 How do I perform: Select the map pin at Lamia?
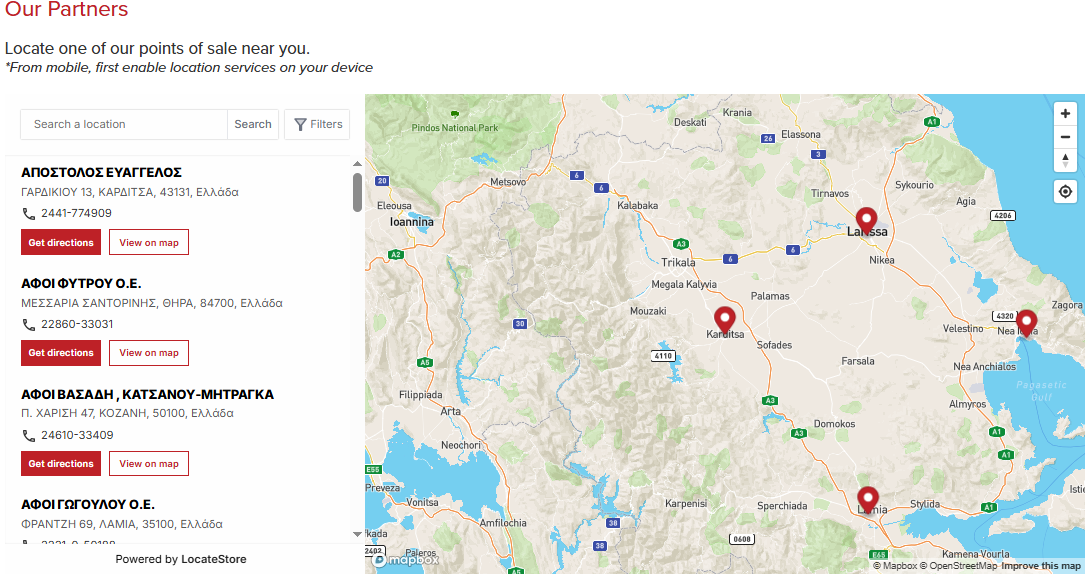[868, 499]
